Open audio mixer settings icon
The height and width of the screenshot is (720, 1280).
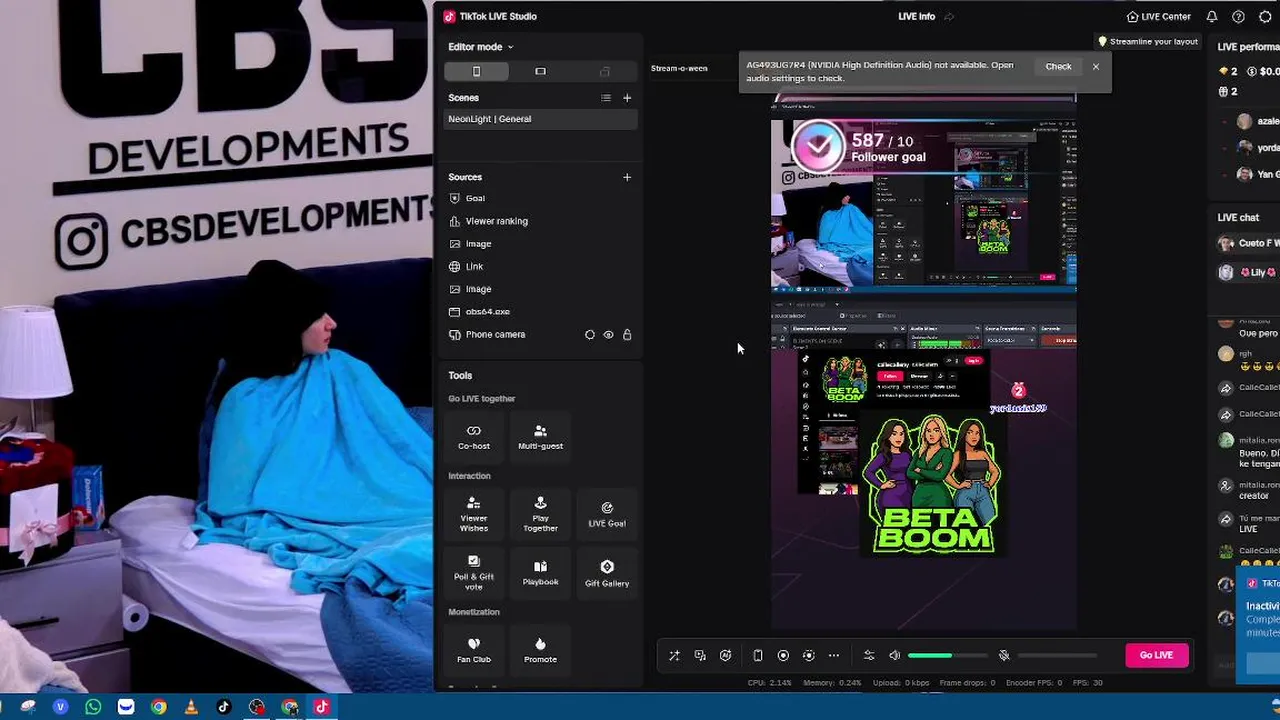point(869,656)
